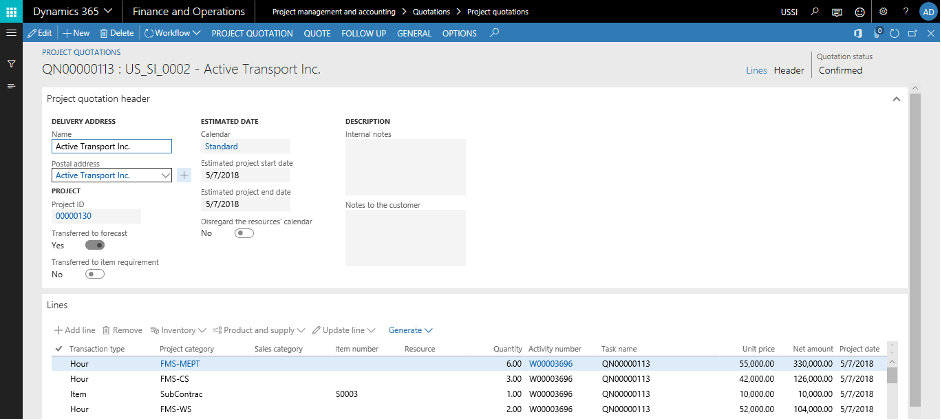The width and height of the screenshot is (941, 420).
Task: Open the Postal address dropdown
Action: (166, 175)
